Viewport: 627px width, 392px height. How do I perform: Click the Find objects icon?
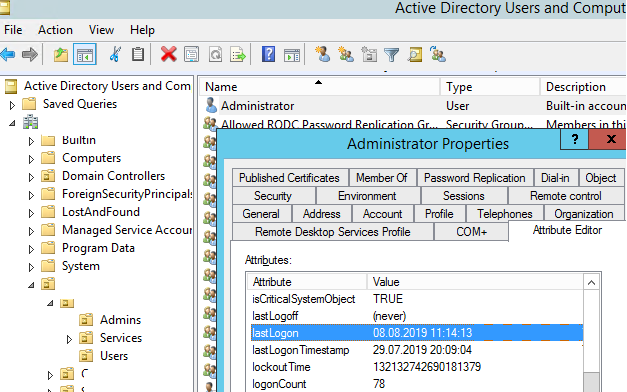point(415,54)
